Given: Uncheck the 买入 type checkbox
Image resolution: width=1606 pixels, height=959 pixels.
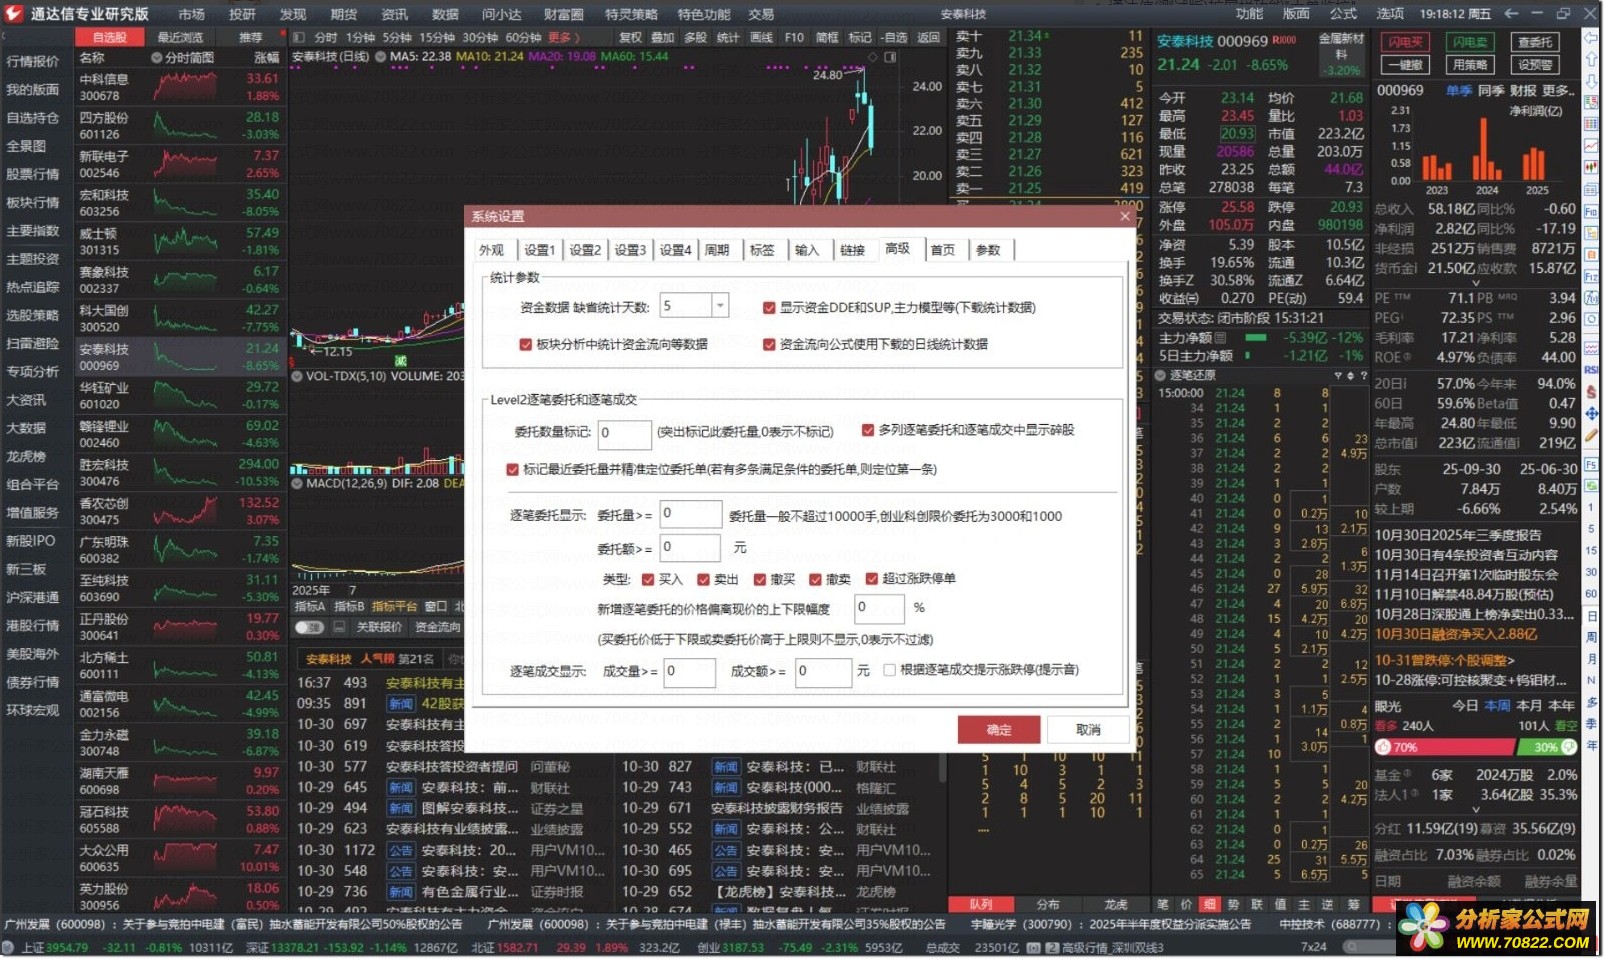Looking at the screenshot, I should 648,579.
